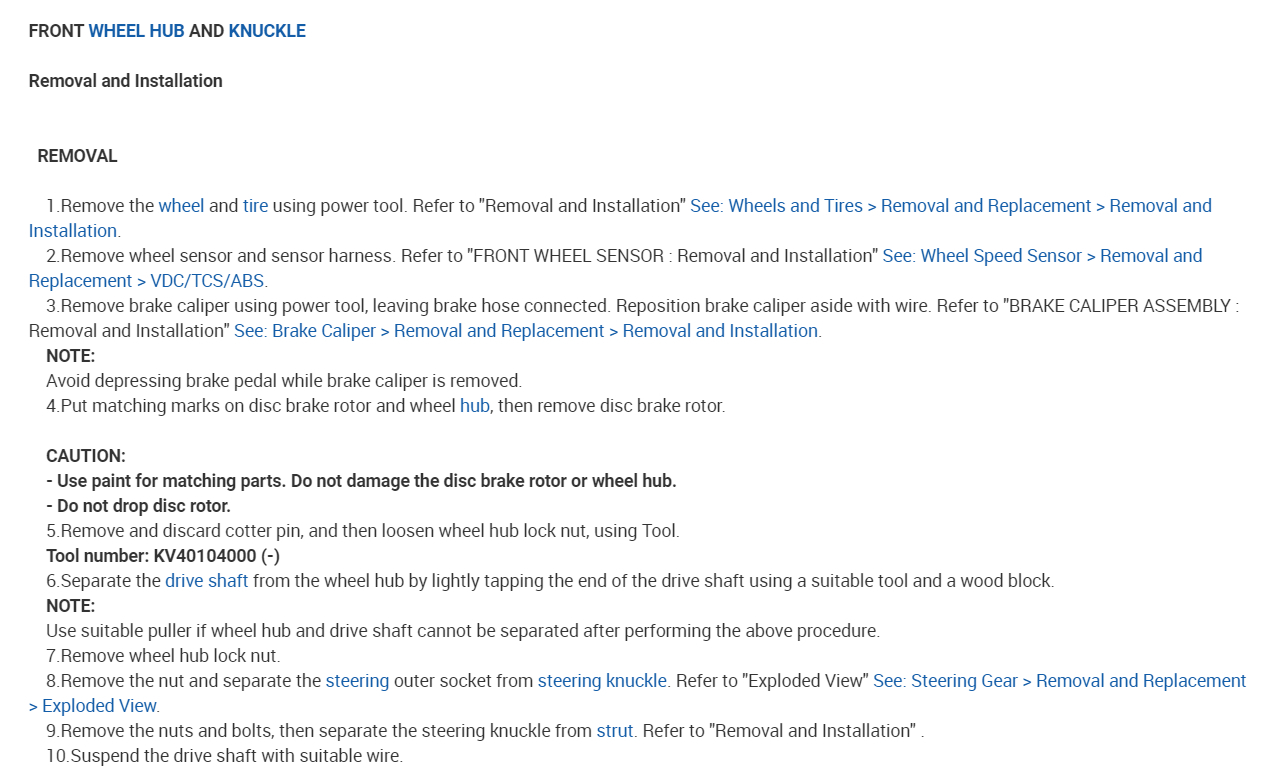Click the bold CAUTION: label
Image resolution: width=1280 pixels, height=775 pixels.
(x=86, y=456)
